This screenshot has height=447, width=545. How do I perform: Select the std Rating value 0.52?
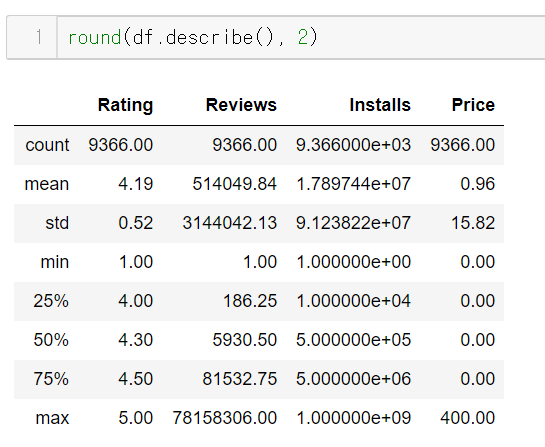(x=136, y=223)
